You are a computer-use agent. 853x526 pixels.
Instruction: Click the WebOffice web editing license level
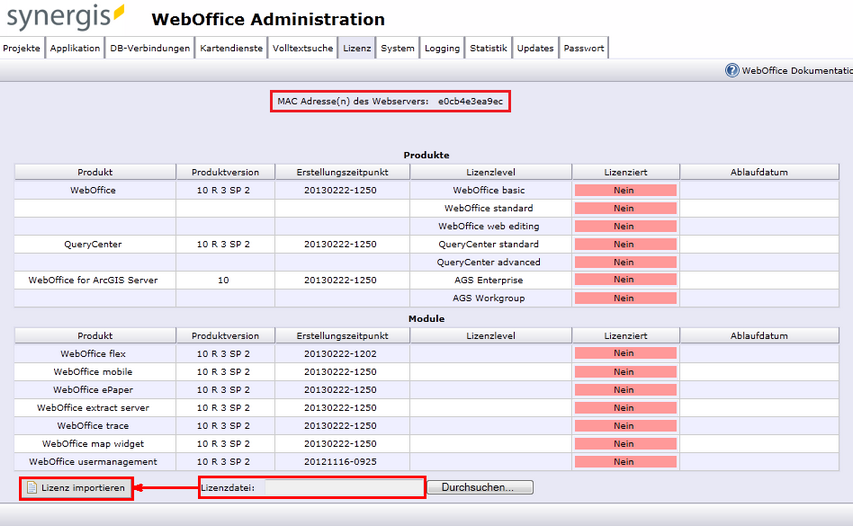pyautogui.click(x=489, y=226)
